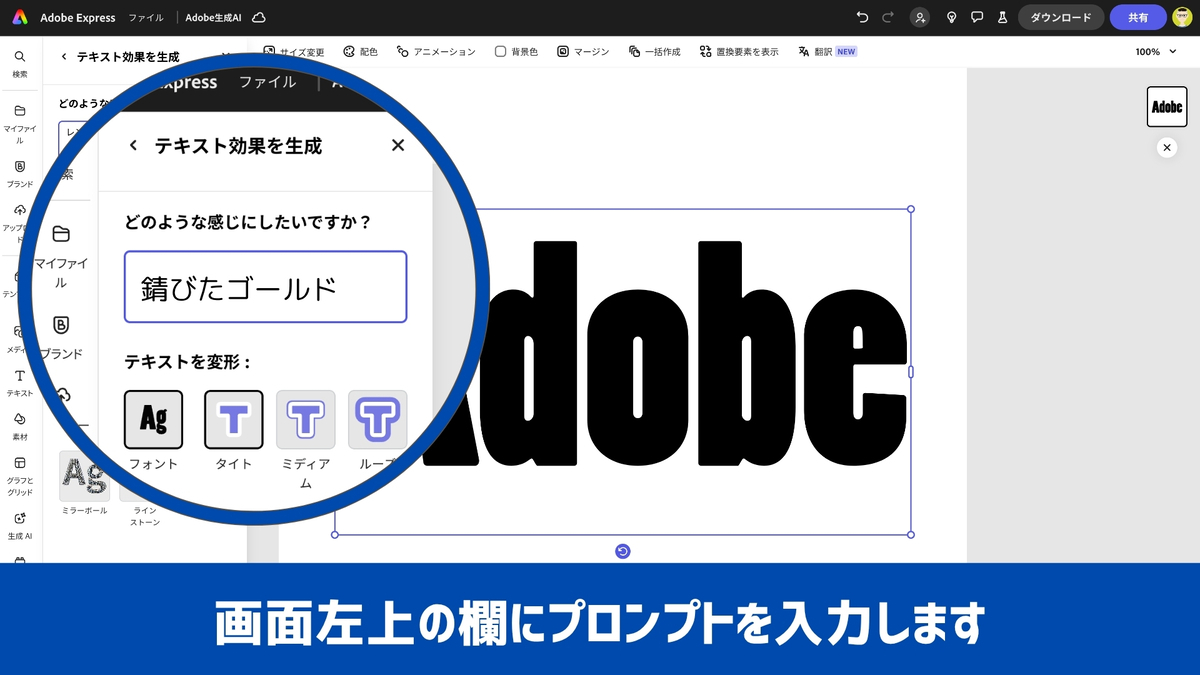Open the 生成 AI sidebar panel
The image size is (1200, 675).
pyautogui.click(x=20, y=525)
